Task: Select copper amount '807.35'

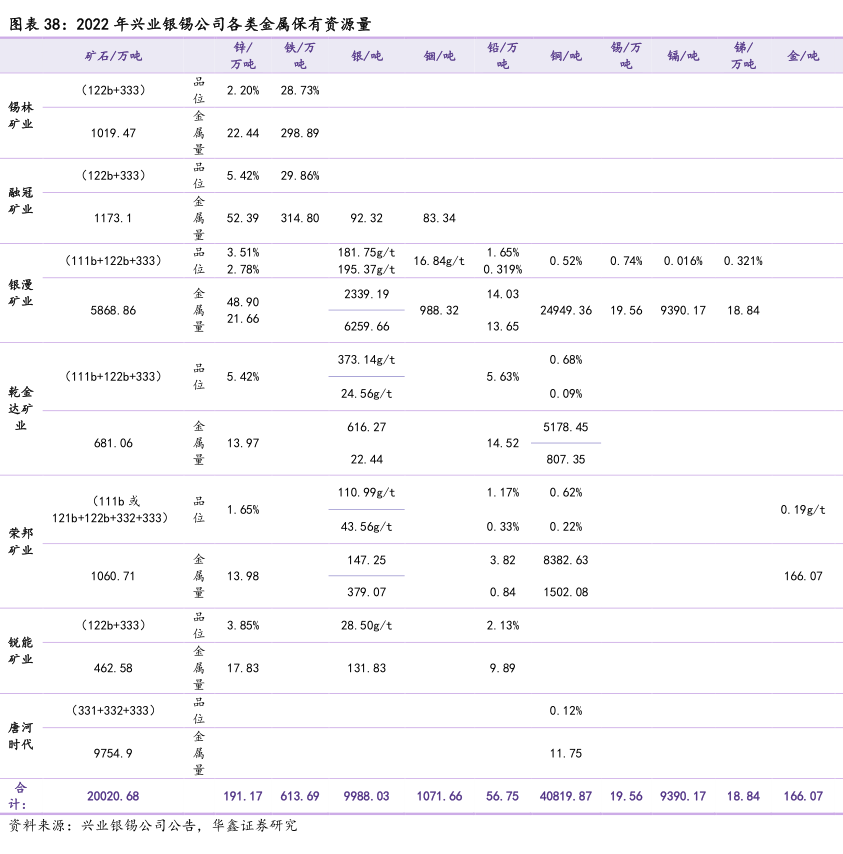Action: [566, 460]
